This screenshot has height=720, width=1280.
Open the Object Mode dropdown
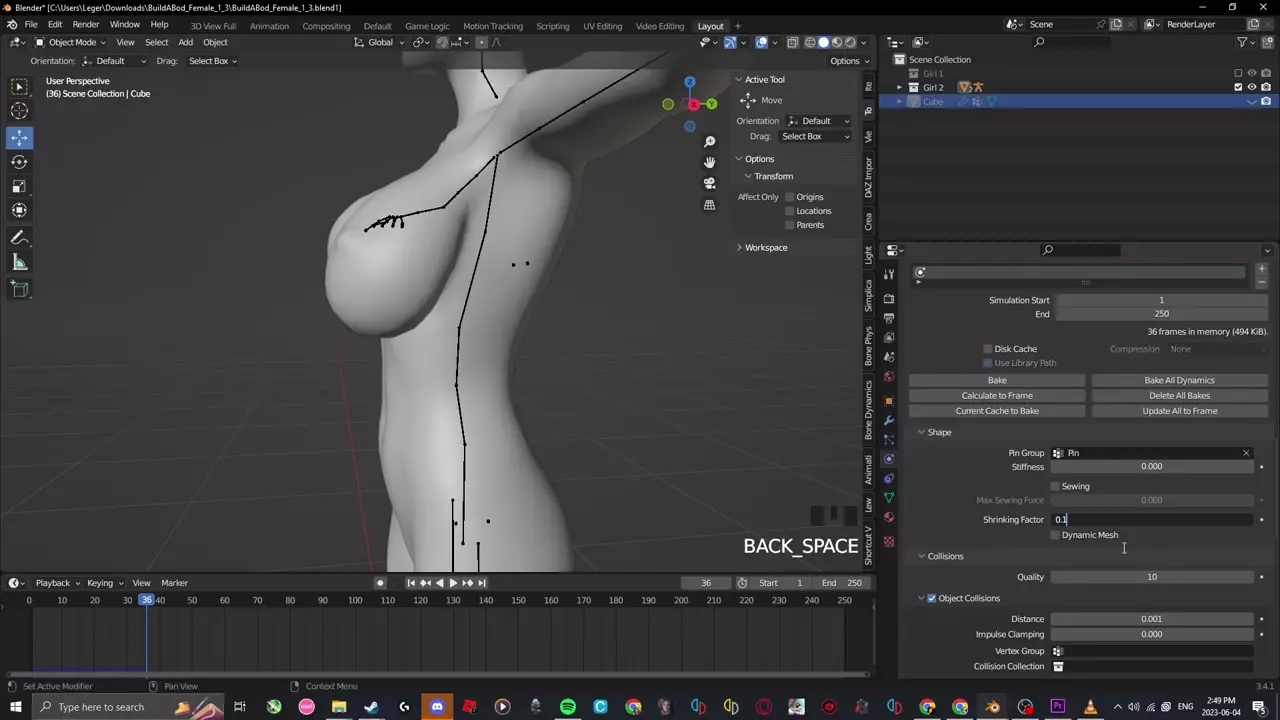[70, 42]
